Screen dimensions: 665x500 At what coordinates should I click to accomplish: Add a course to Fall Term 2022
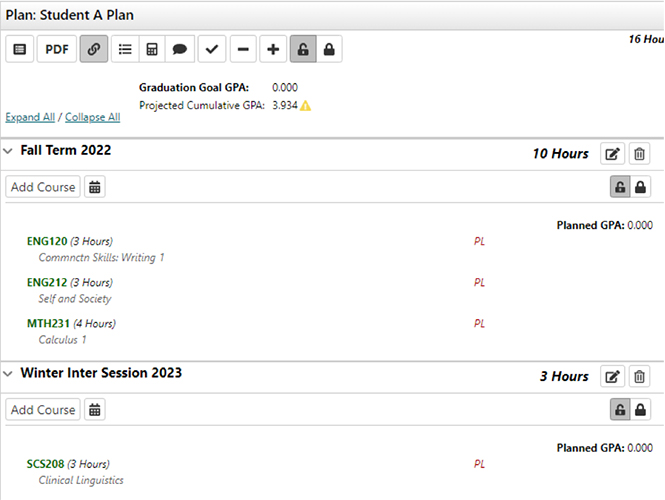(x=42, y=187)
